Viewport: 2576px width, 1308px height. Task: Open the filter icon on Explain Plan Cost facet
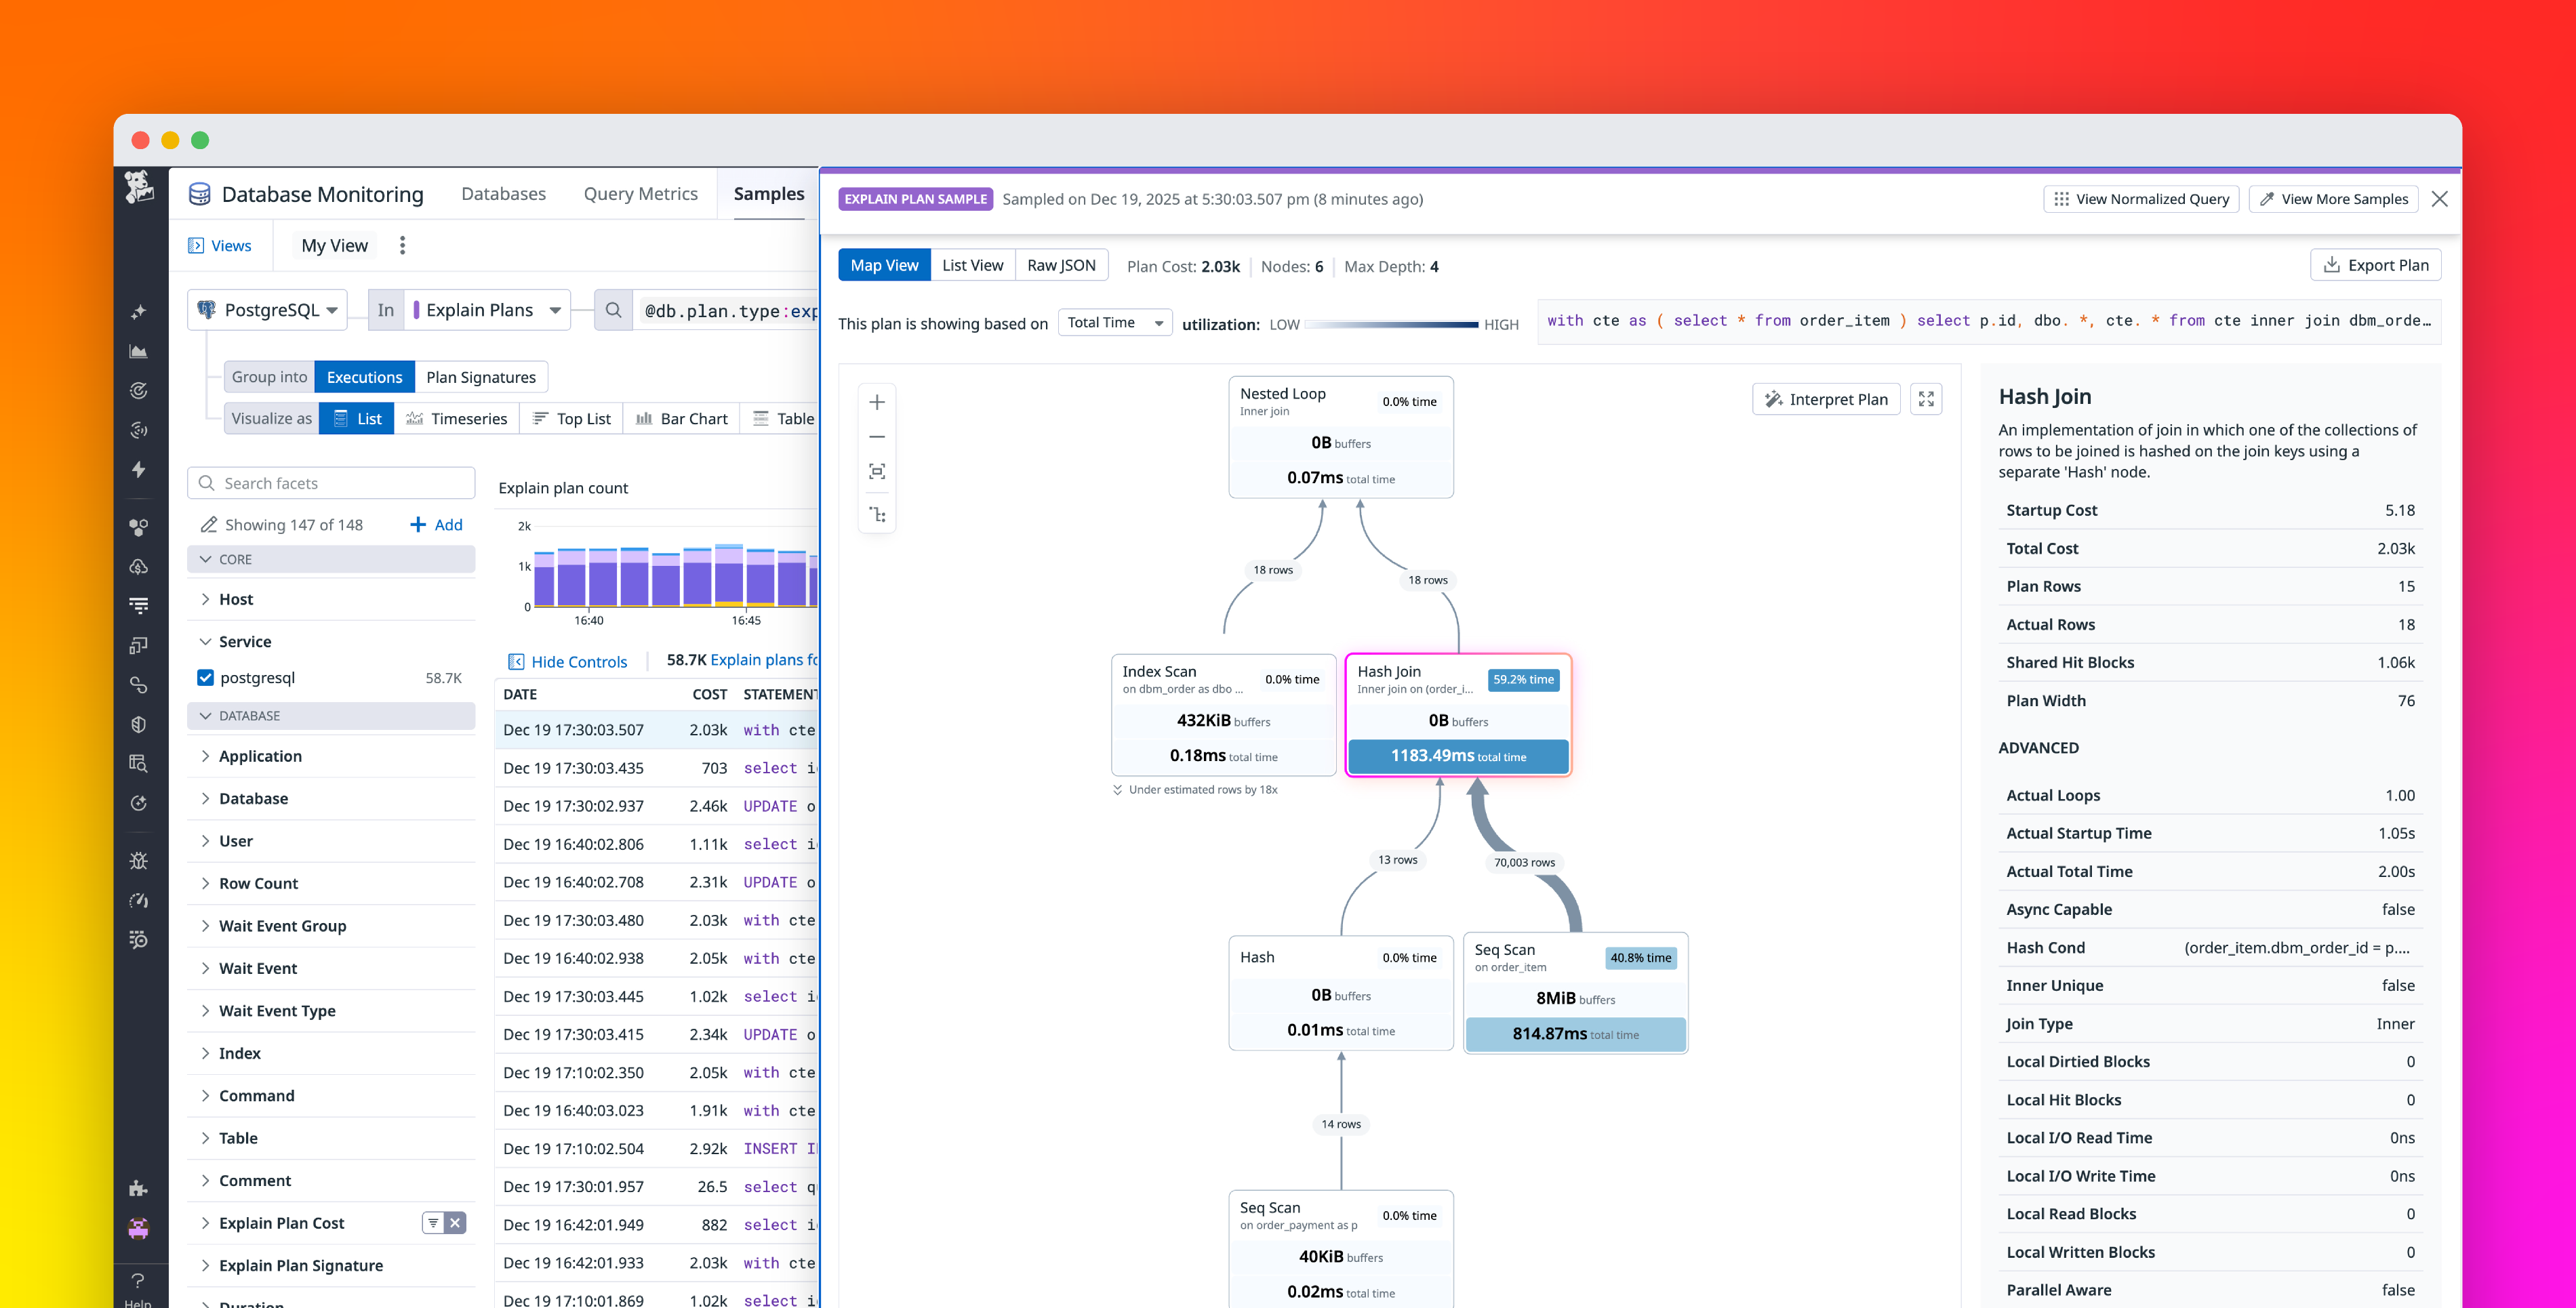click(432, 1222)
